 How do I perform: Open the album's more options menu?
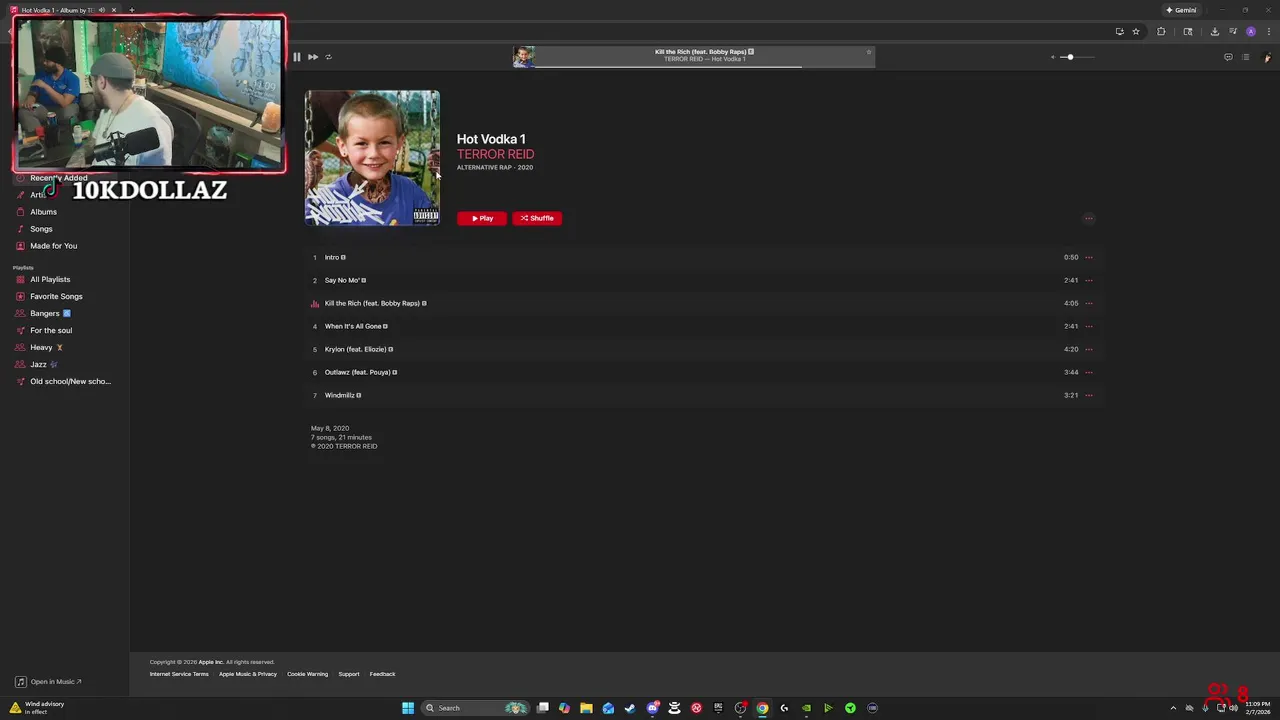(x=1089, y=218)
